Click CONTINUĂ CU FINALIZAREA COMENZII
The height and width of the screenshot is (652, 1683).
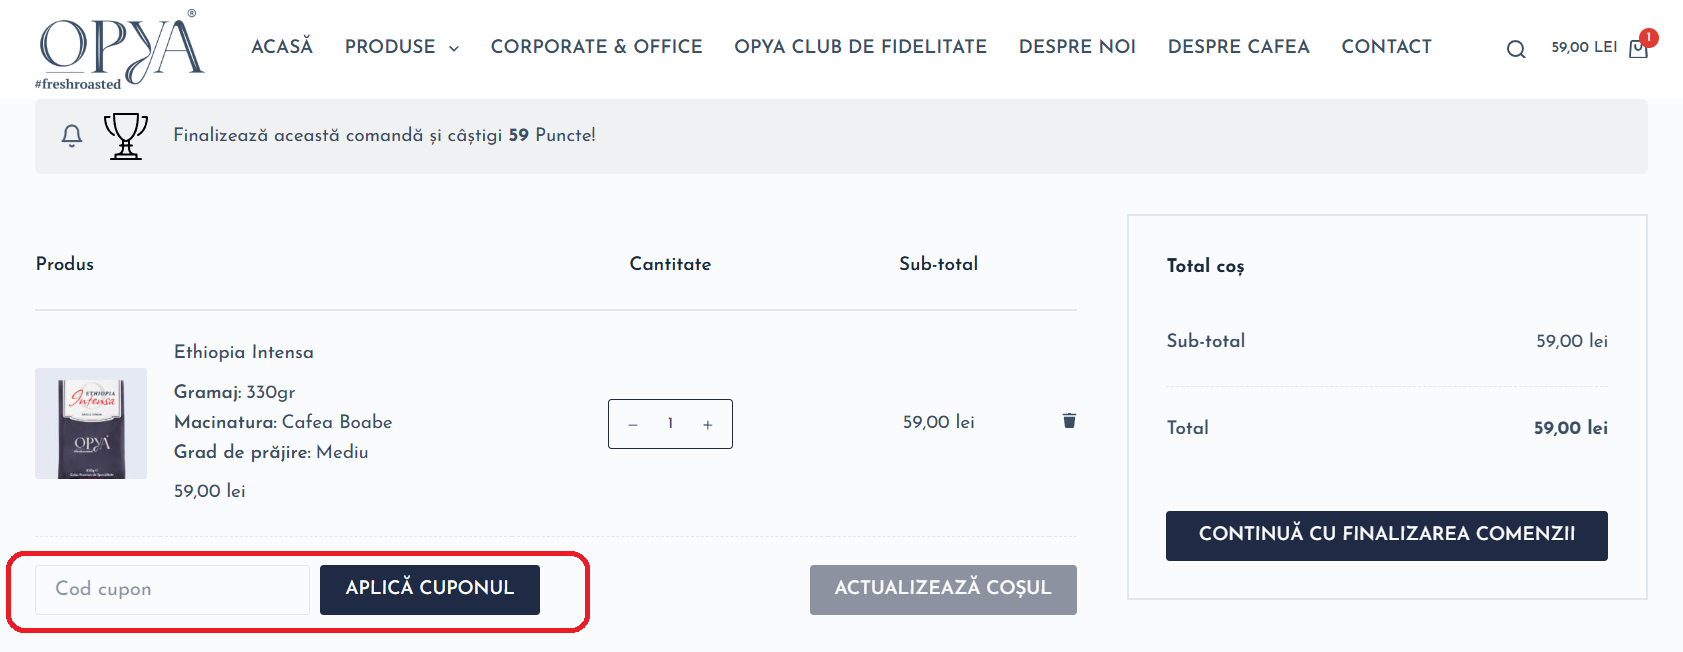point(1386,535)
